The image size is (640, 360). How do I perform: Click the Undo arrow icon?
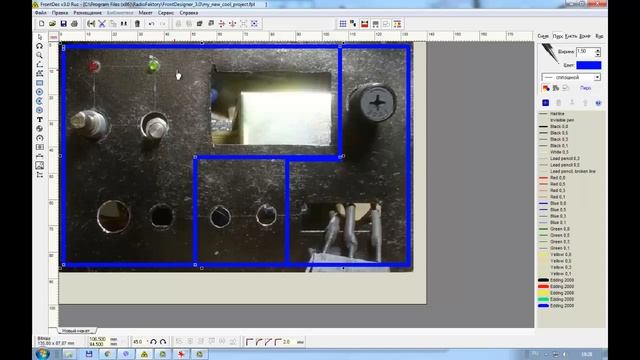[151, 24]
